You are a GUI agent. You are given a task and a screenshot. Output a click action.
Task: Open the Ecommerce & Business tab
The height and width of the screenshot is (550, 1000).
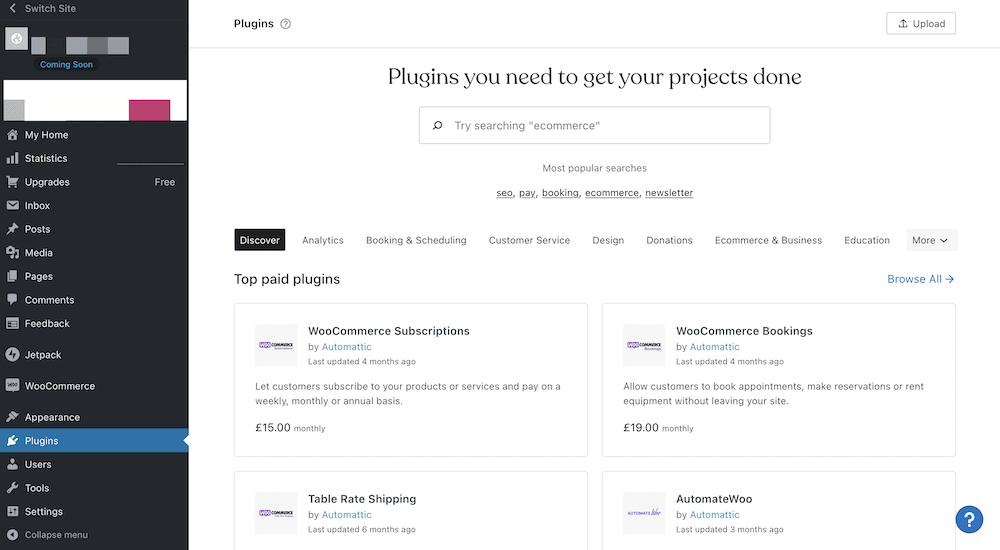[x=768, y=240]
